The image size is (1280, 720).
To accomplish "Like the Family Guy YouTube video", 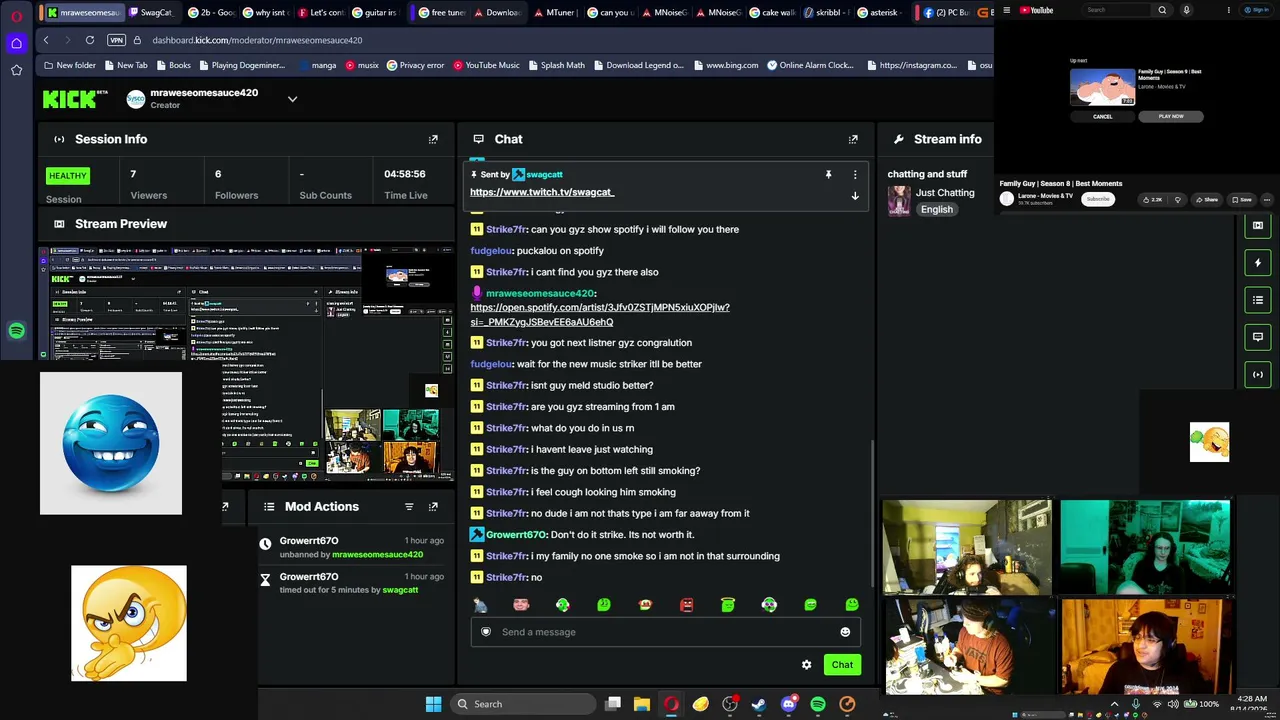I will click(1153, 199).
